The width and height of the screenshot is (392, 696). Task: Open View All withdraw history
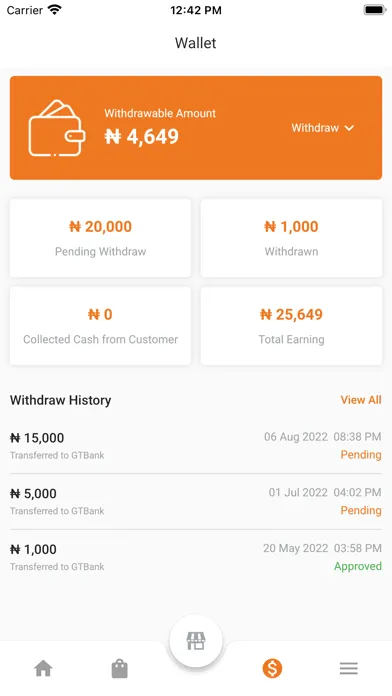click(x=361, y=399)
